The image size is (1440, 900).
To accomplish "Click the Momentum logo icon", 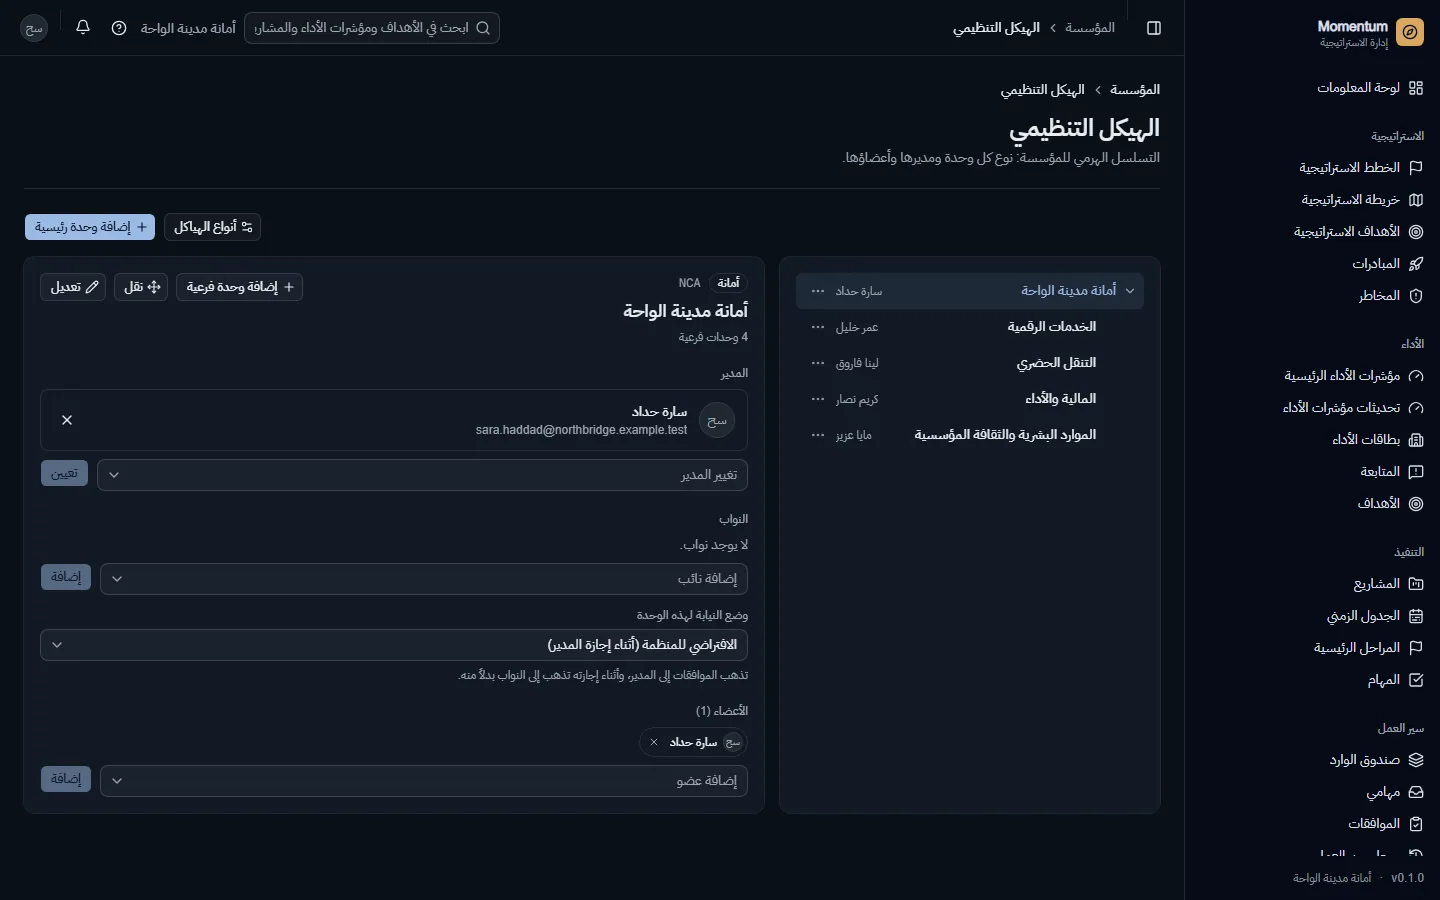I will pyautogui.click(x=1410, y=33).
